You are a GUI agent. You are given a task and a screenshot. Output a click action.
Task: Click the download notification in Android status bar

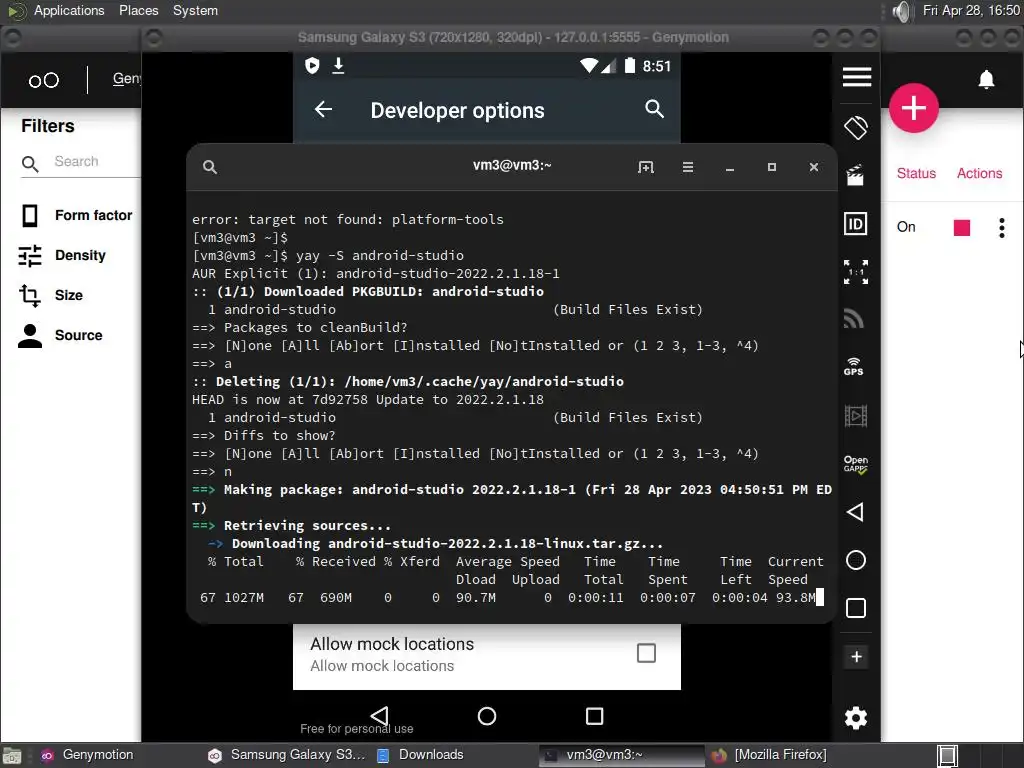[x=338, y=65]
